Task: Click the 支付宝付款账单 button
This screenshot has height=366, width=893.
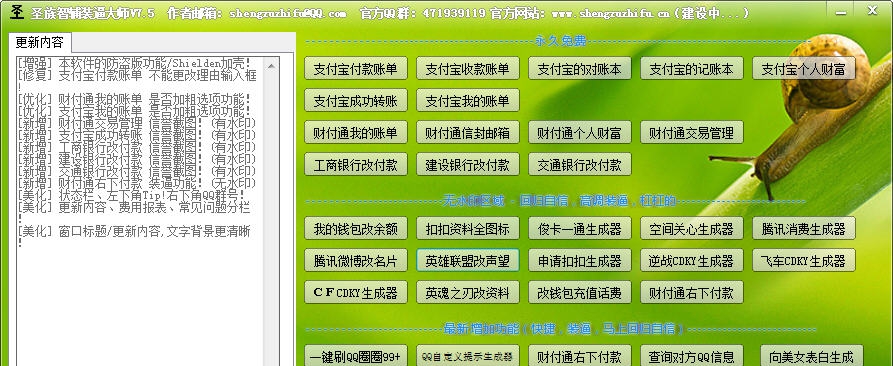Action: click(355, 69)
